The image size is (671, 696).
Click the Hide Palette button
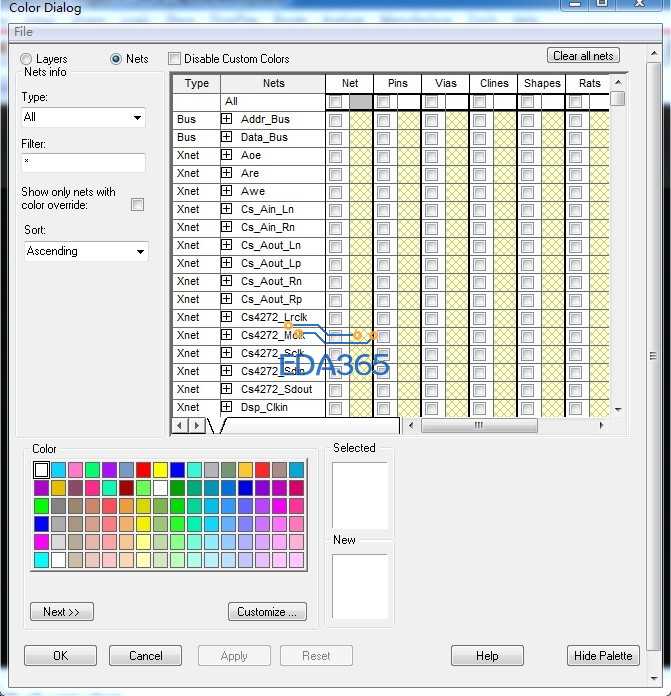[603, 656]
